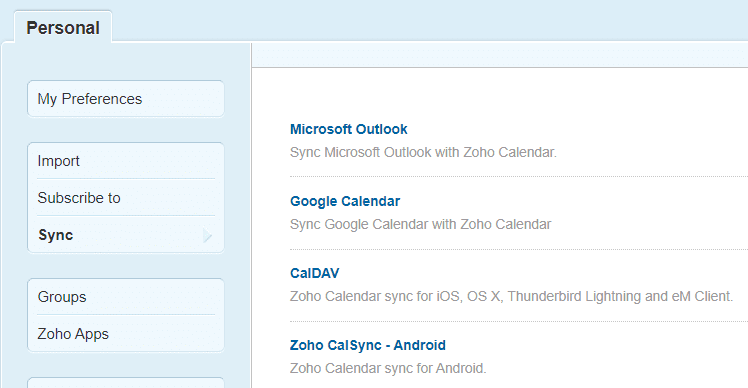Select the Sync sidebar item
Screen dimensions: 748x388
[x=126, y=235]
